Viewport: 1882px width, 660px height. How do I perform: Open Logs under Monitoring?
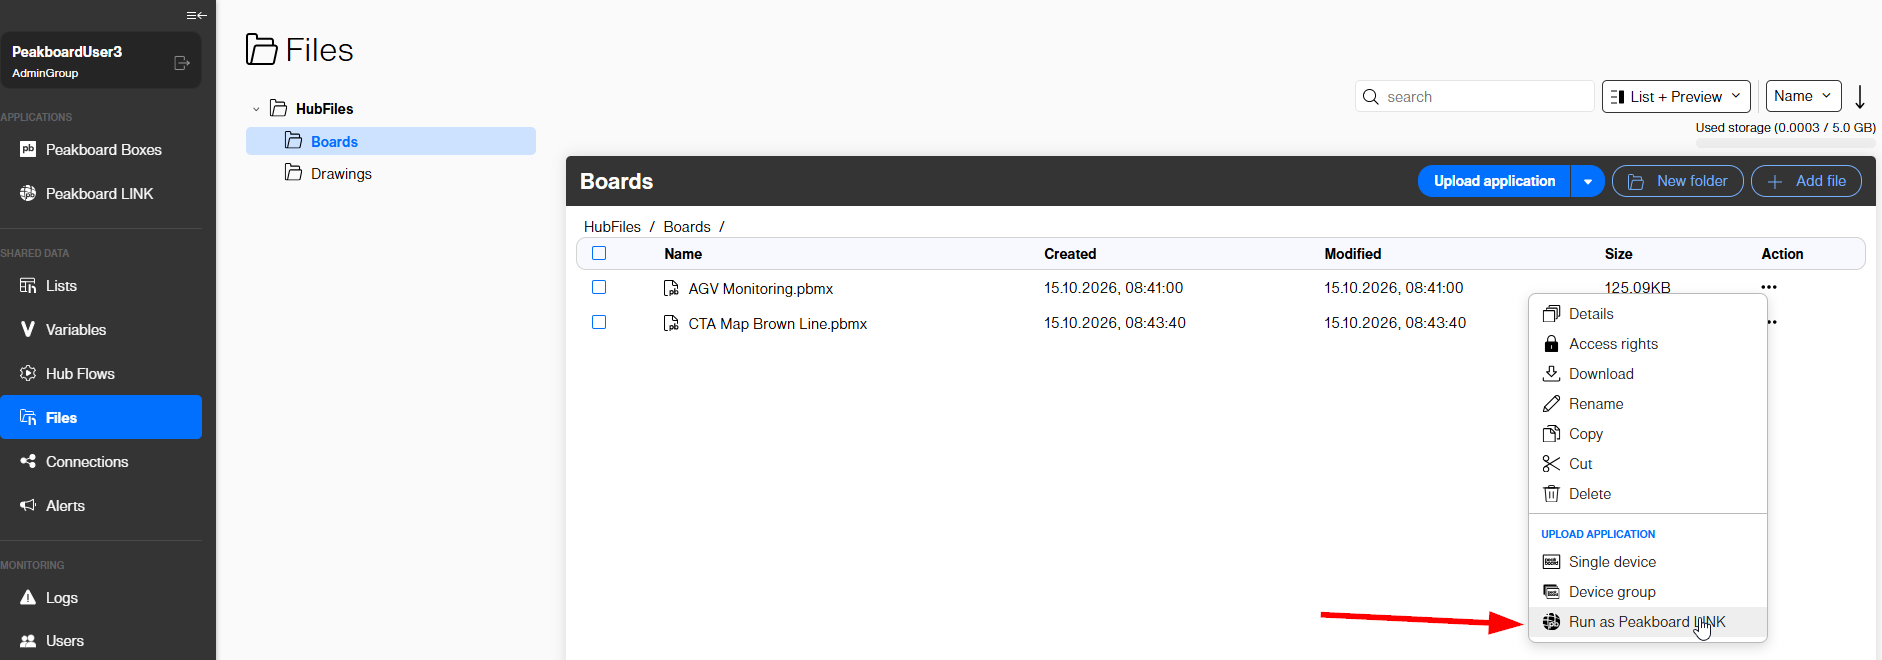101,598
